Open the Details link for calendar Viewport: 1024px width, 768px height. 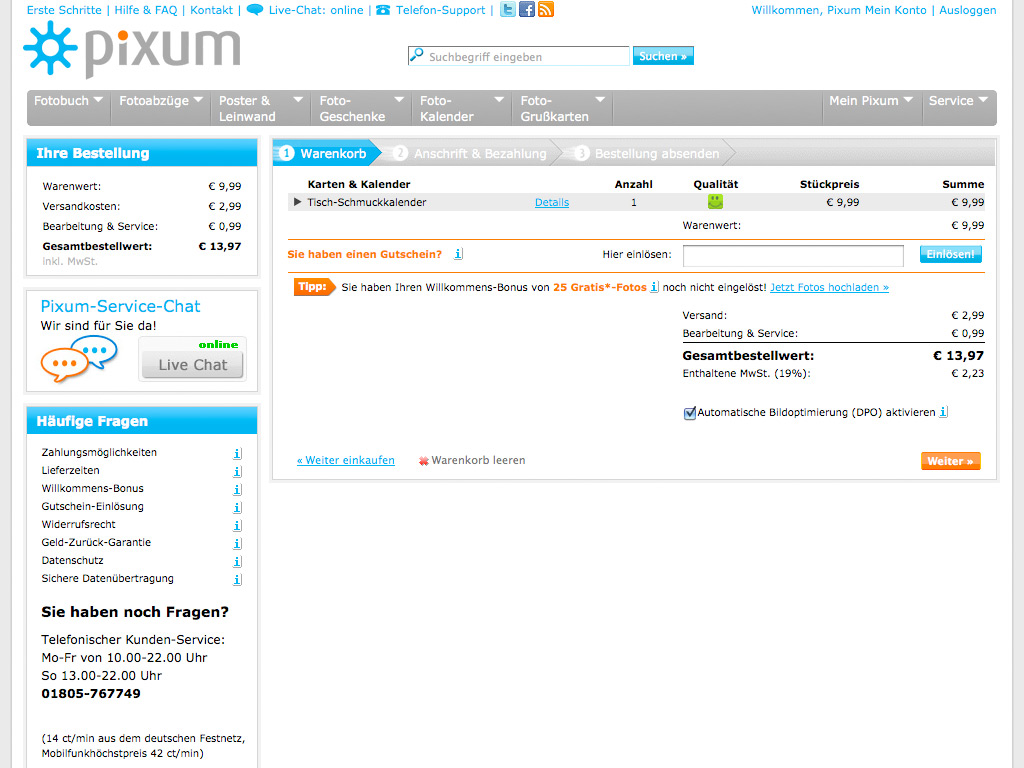coord(552,202)
